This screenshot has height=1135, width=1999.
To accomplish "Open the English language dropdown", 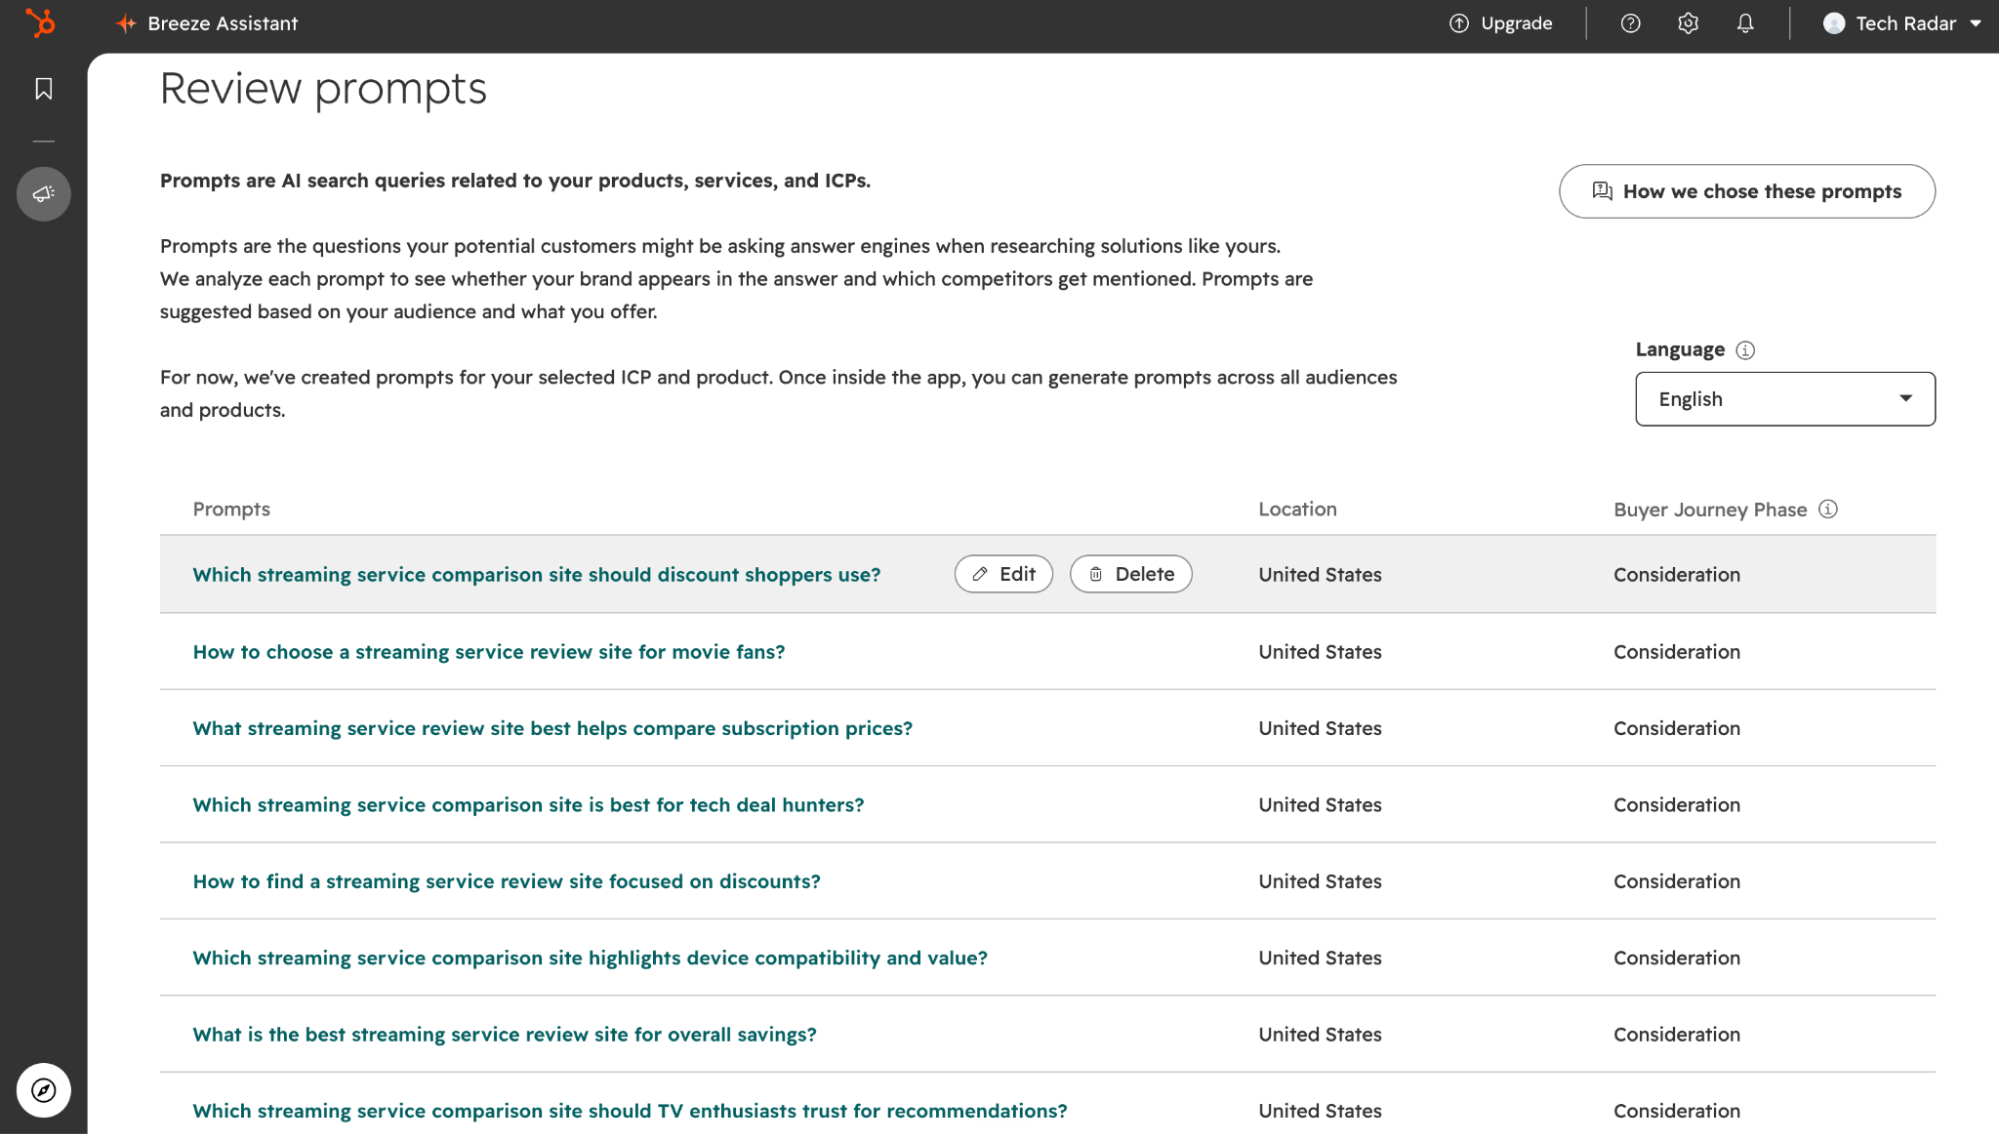I will click(x=1785, y=399).
